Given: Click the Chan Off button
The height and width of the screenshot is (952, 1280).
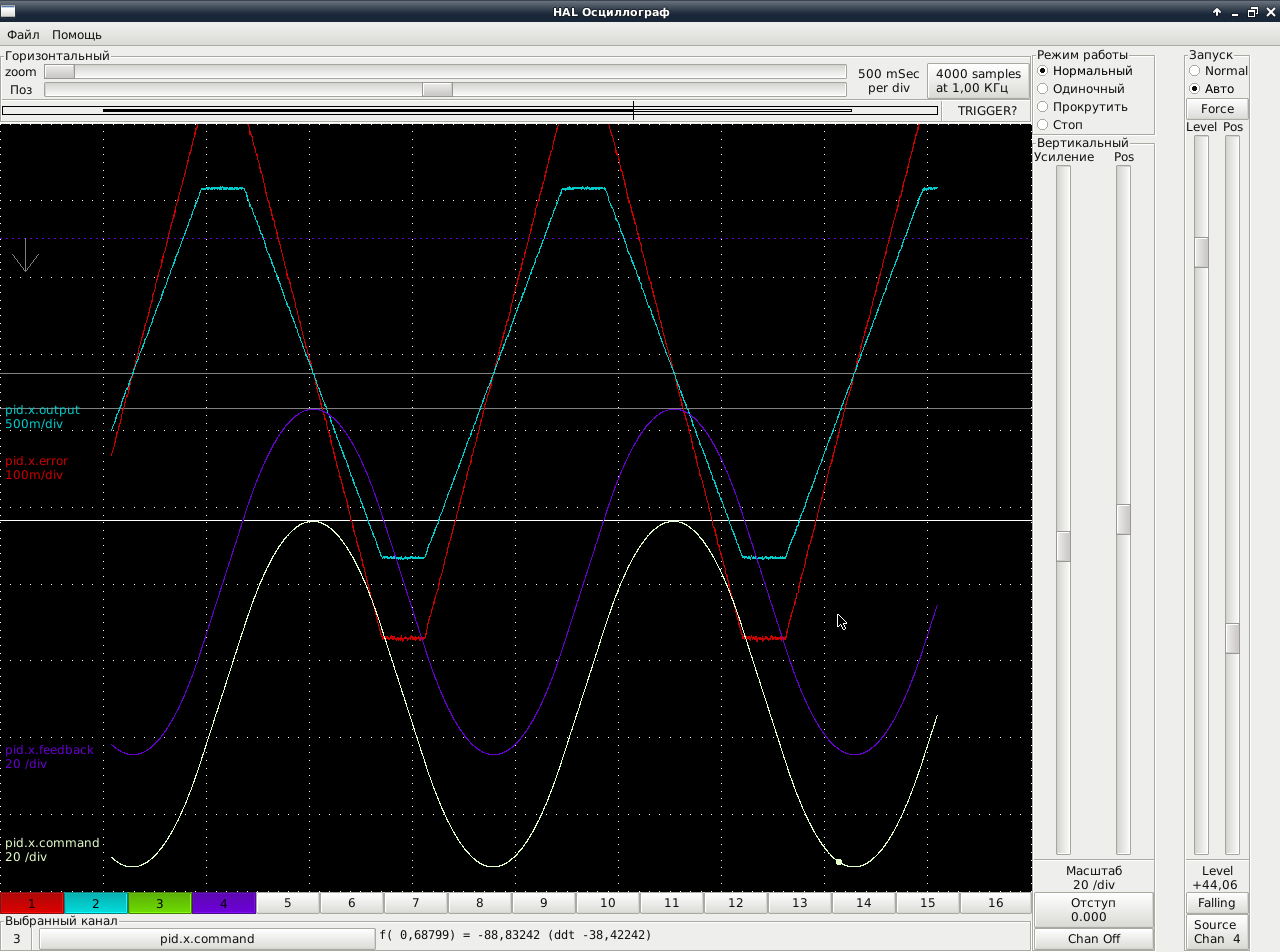Looking at the screenshot, I should (1093, 939).
